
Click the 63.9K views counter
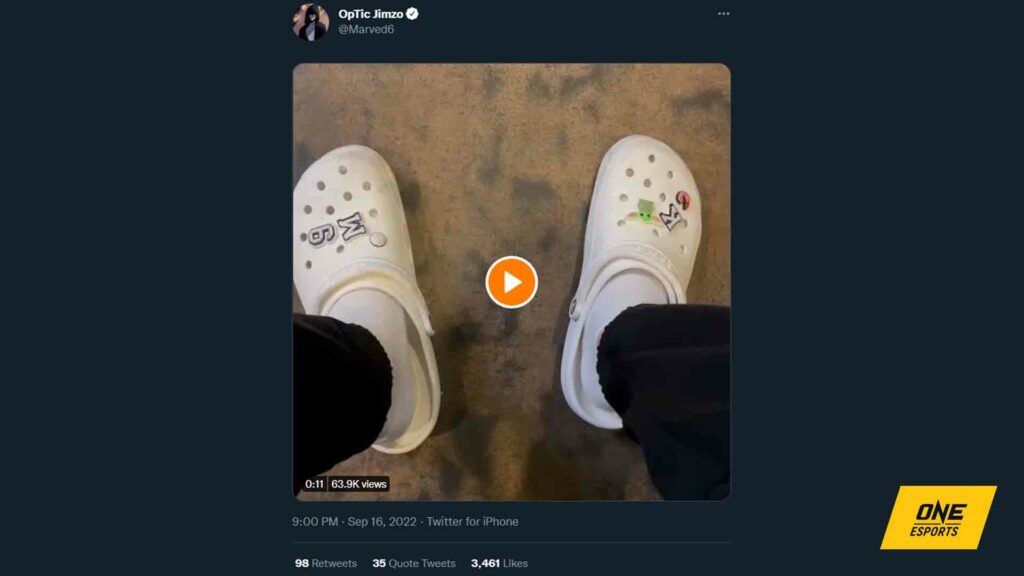click(359, 484)
